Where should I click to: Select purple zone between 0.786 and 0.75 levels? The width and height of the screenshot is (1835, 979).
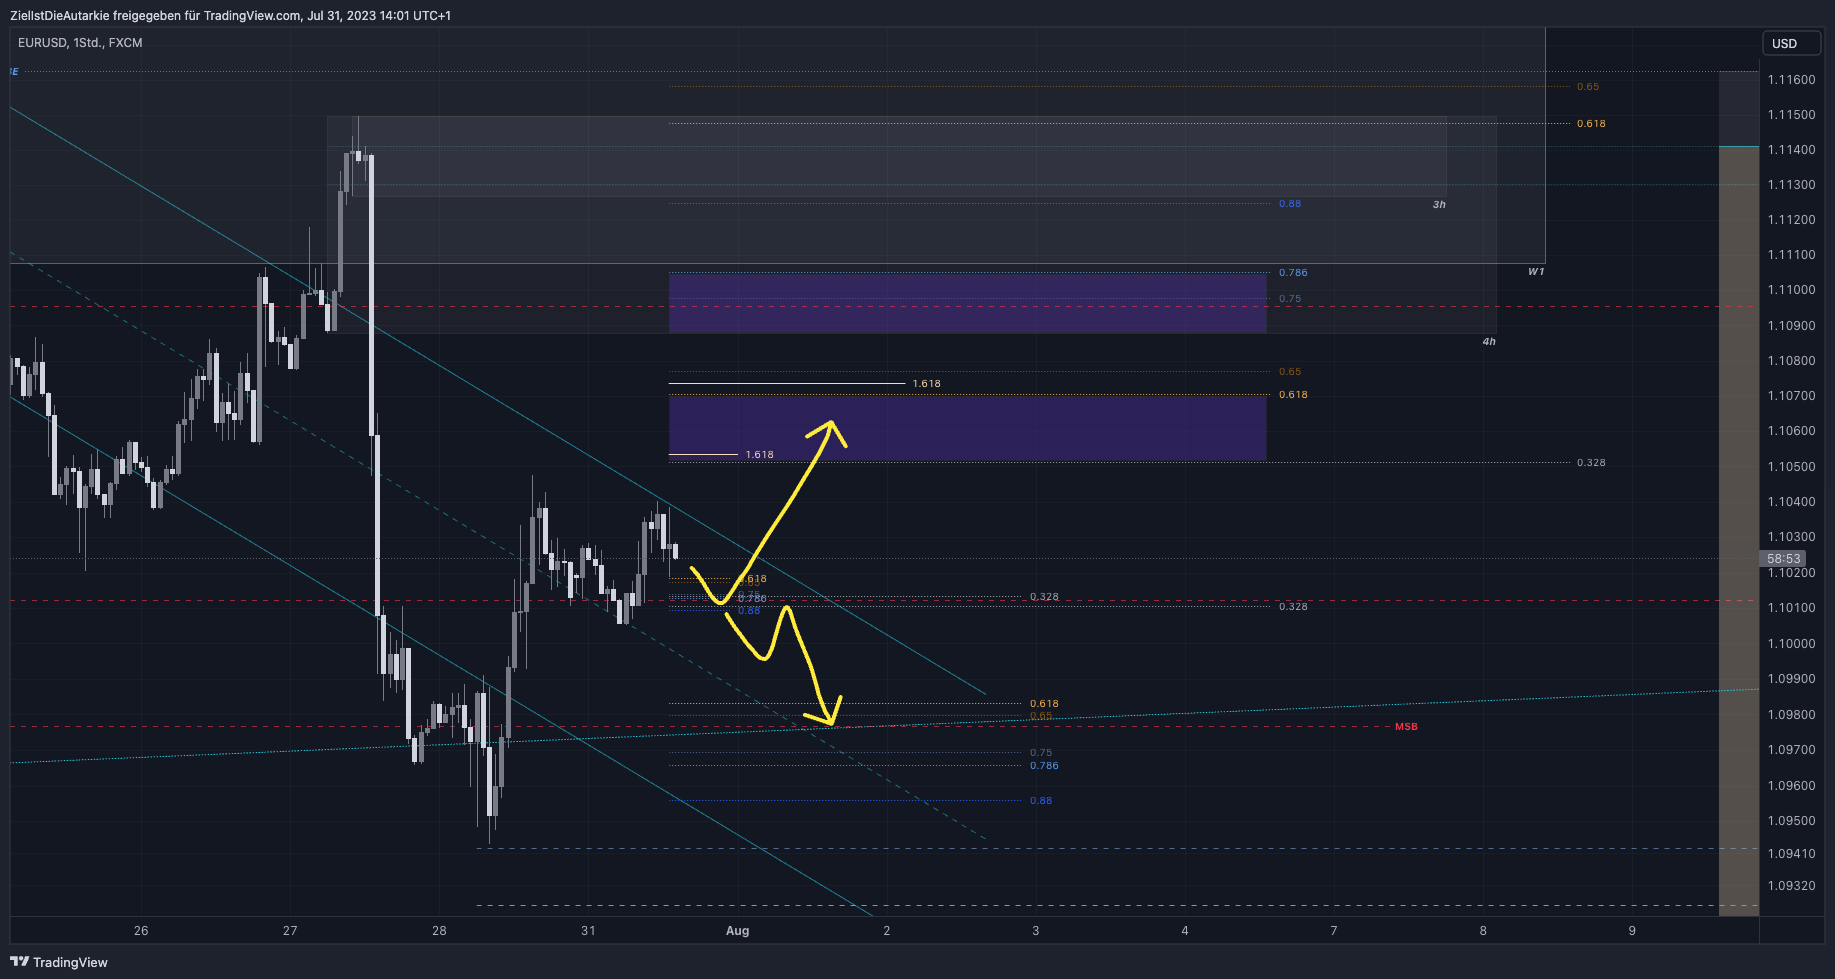pos(967,303)
